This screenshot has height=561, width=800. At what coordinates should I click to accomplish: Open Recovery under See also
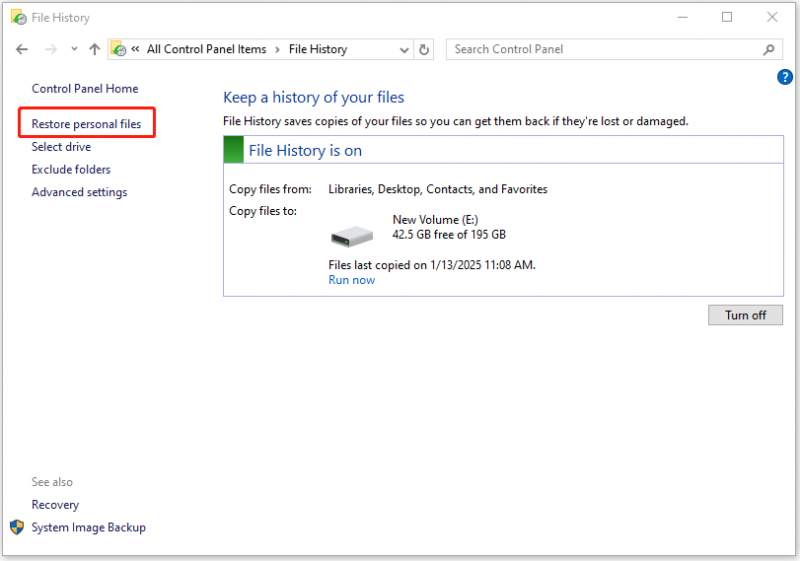click(x=55, y=505)
